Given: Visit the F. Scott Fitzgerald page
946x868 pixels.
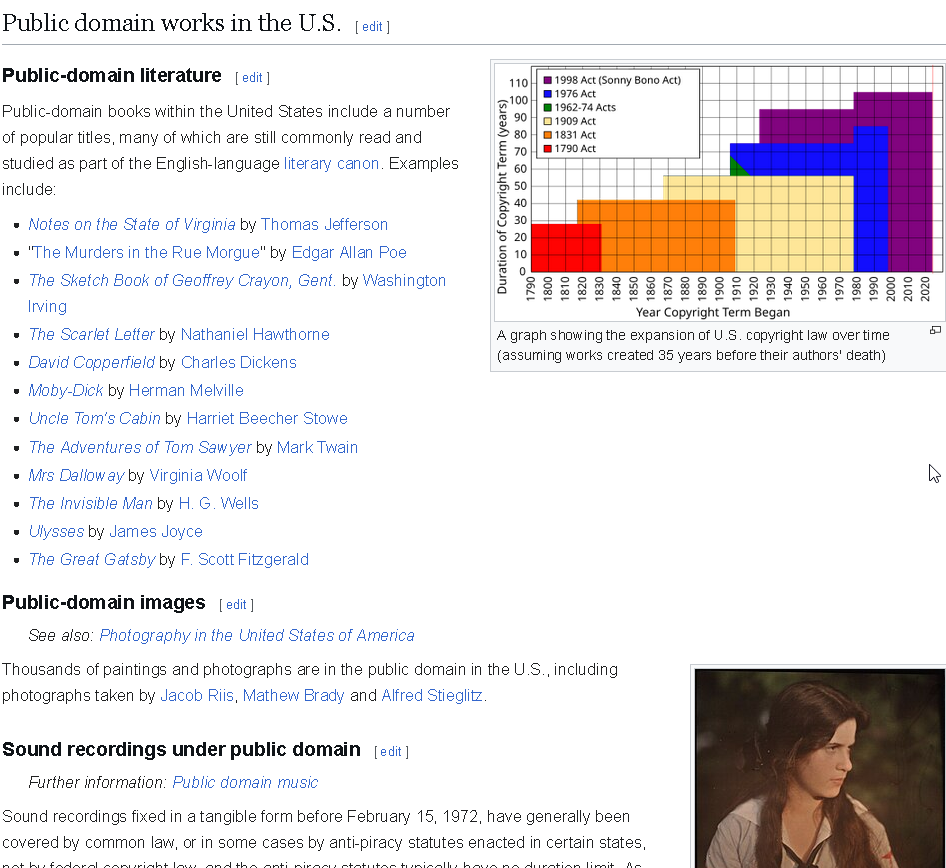Looking at the screenshot, I should point(244,560).
